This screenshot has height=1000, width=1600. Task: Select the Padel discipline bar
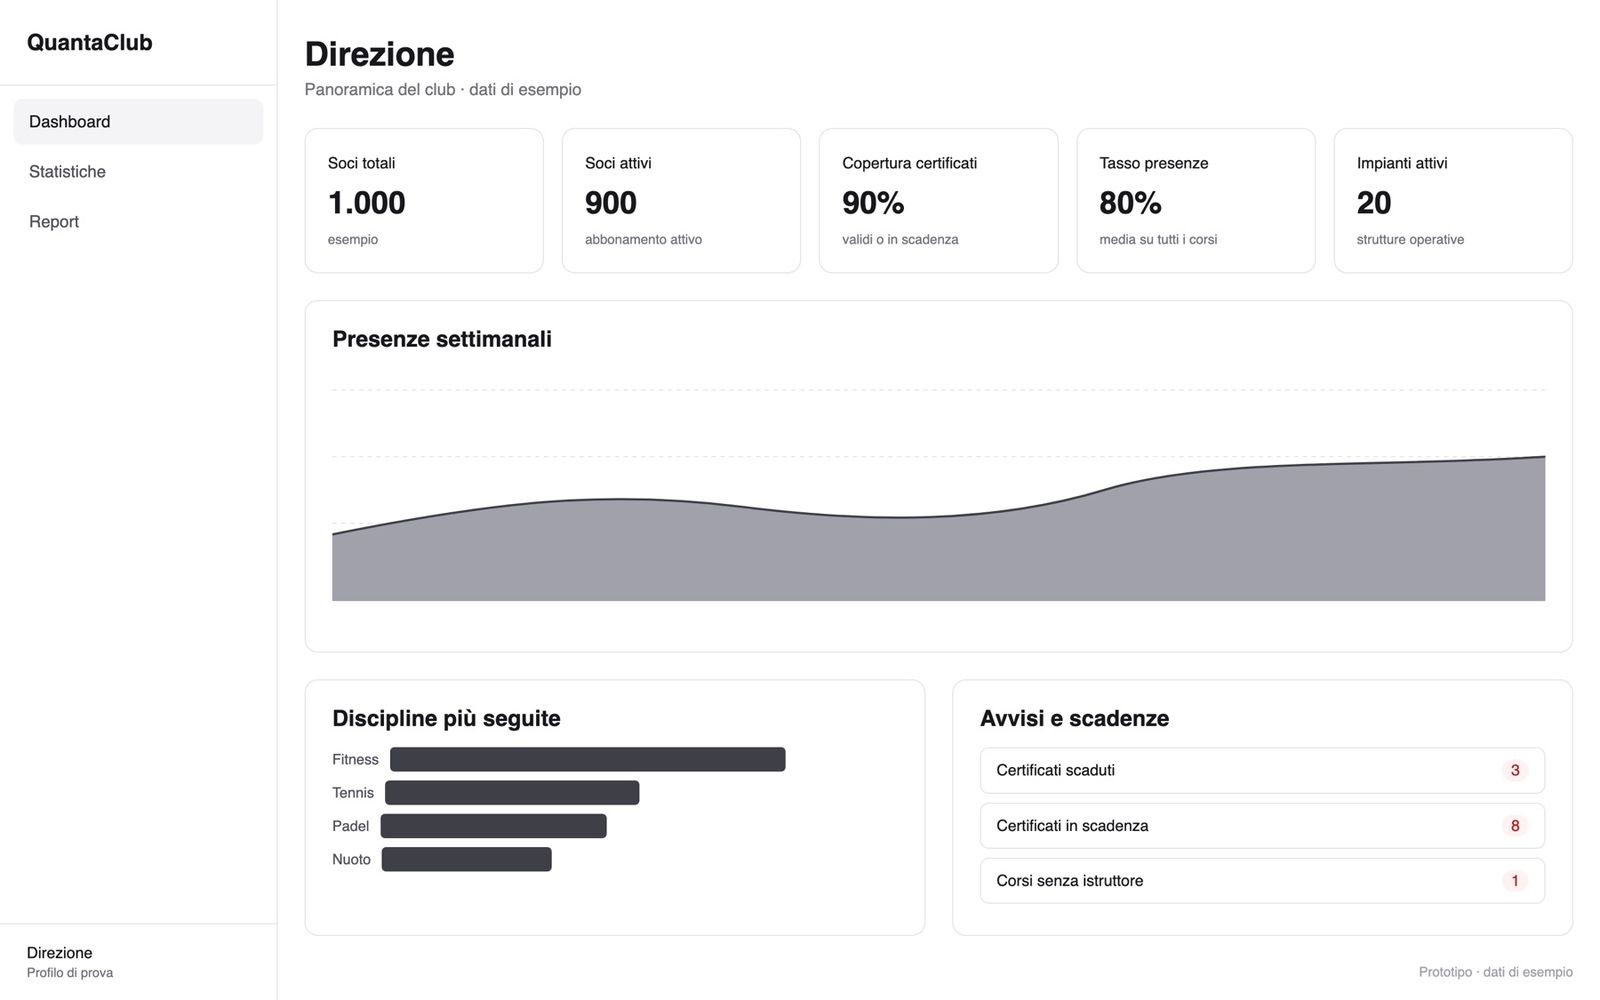click(x=494, y=826)
